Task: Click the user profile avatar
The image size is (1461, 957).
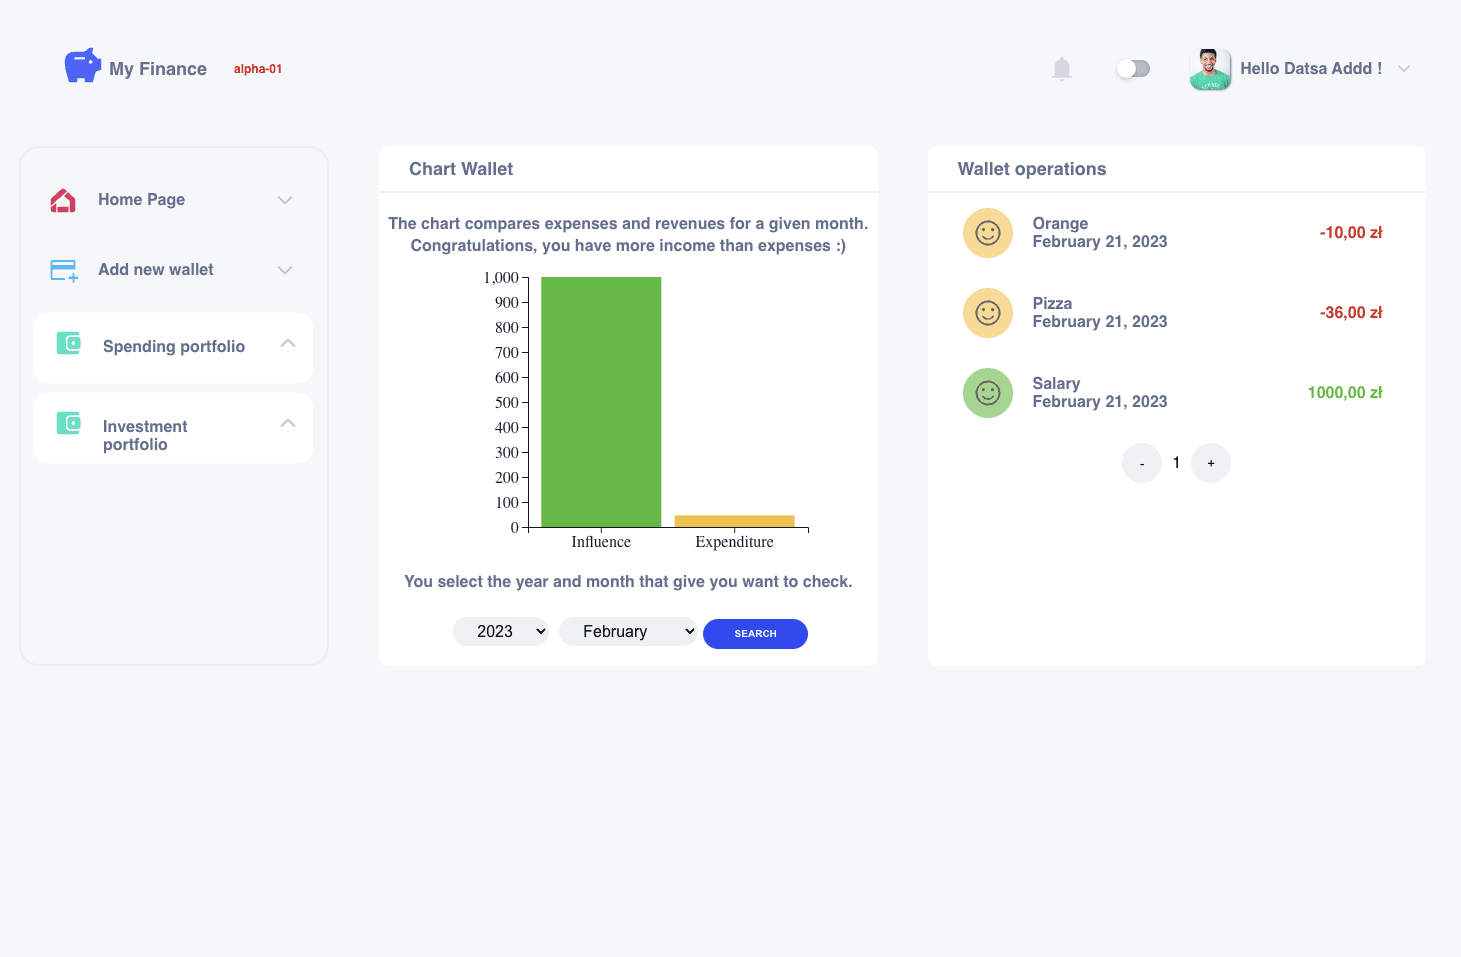Action: (1210, 69)
